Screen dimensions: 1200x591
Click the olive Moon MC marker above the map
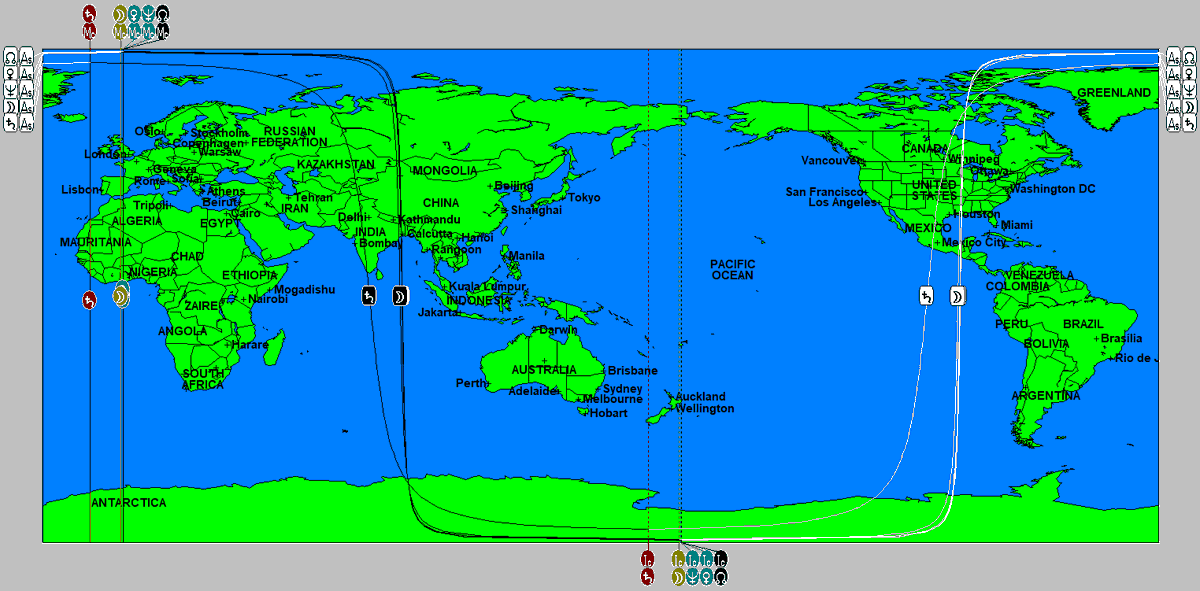coord(120,22)
